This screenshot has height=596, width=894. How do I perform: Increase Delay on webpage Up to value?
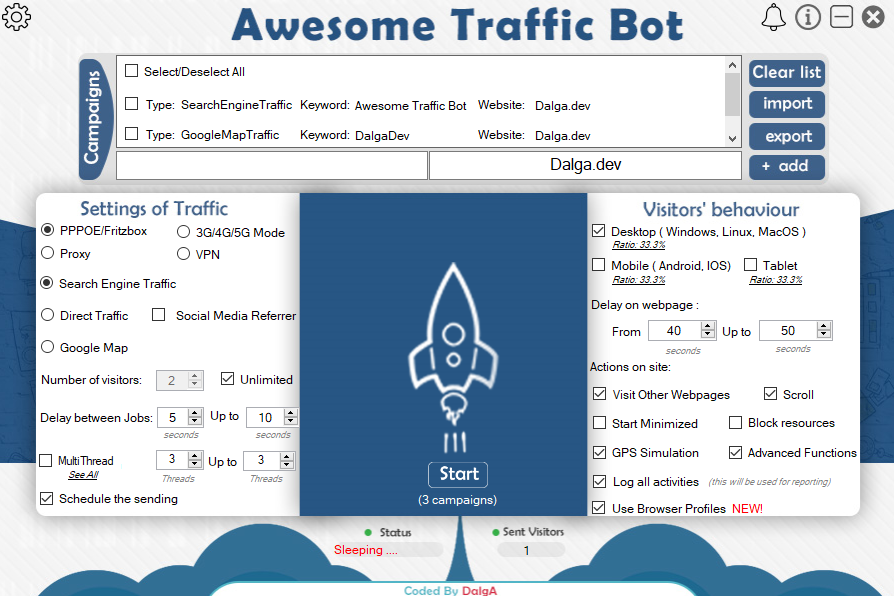coord(823,326)
